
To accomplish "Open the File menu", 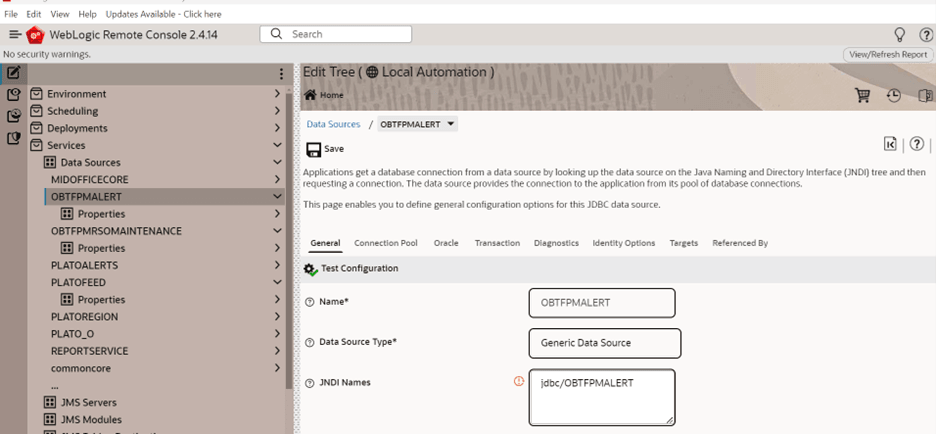I will coord(11,14).
